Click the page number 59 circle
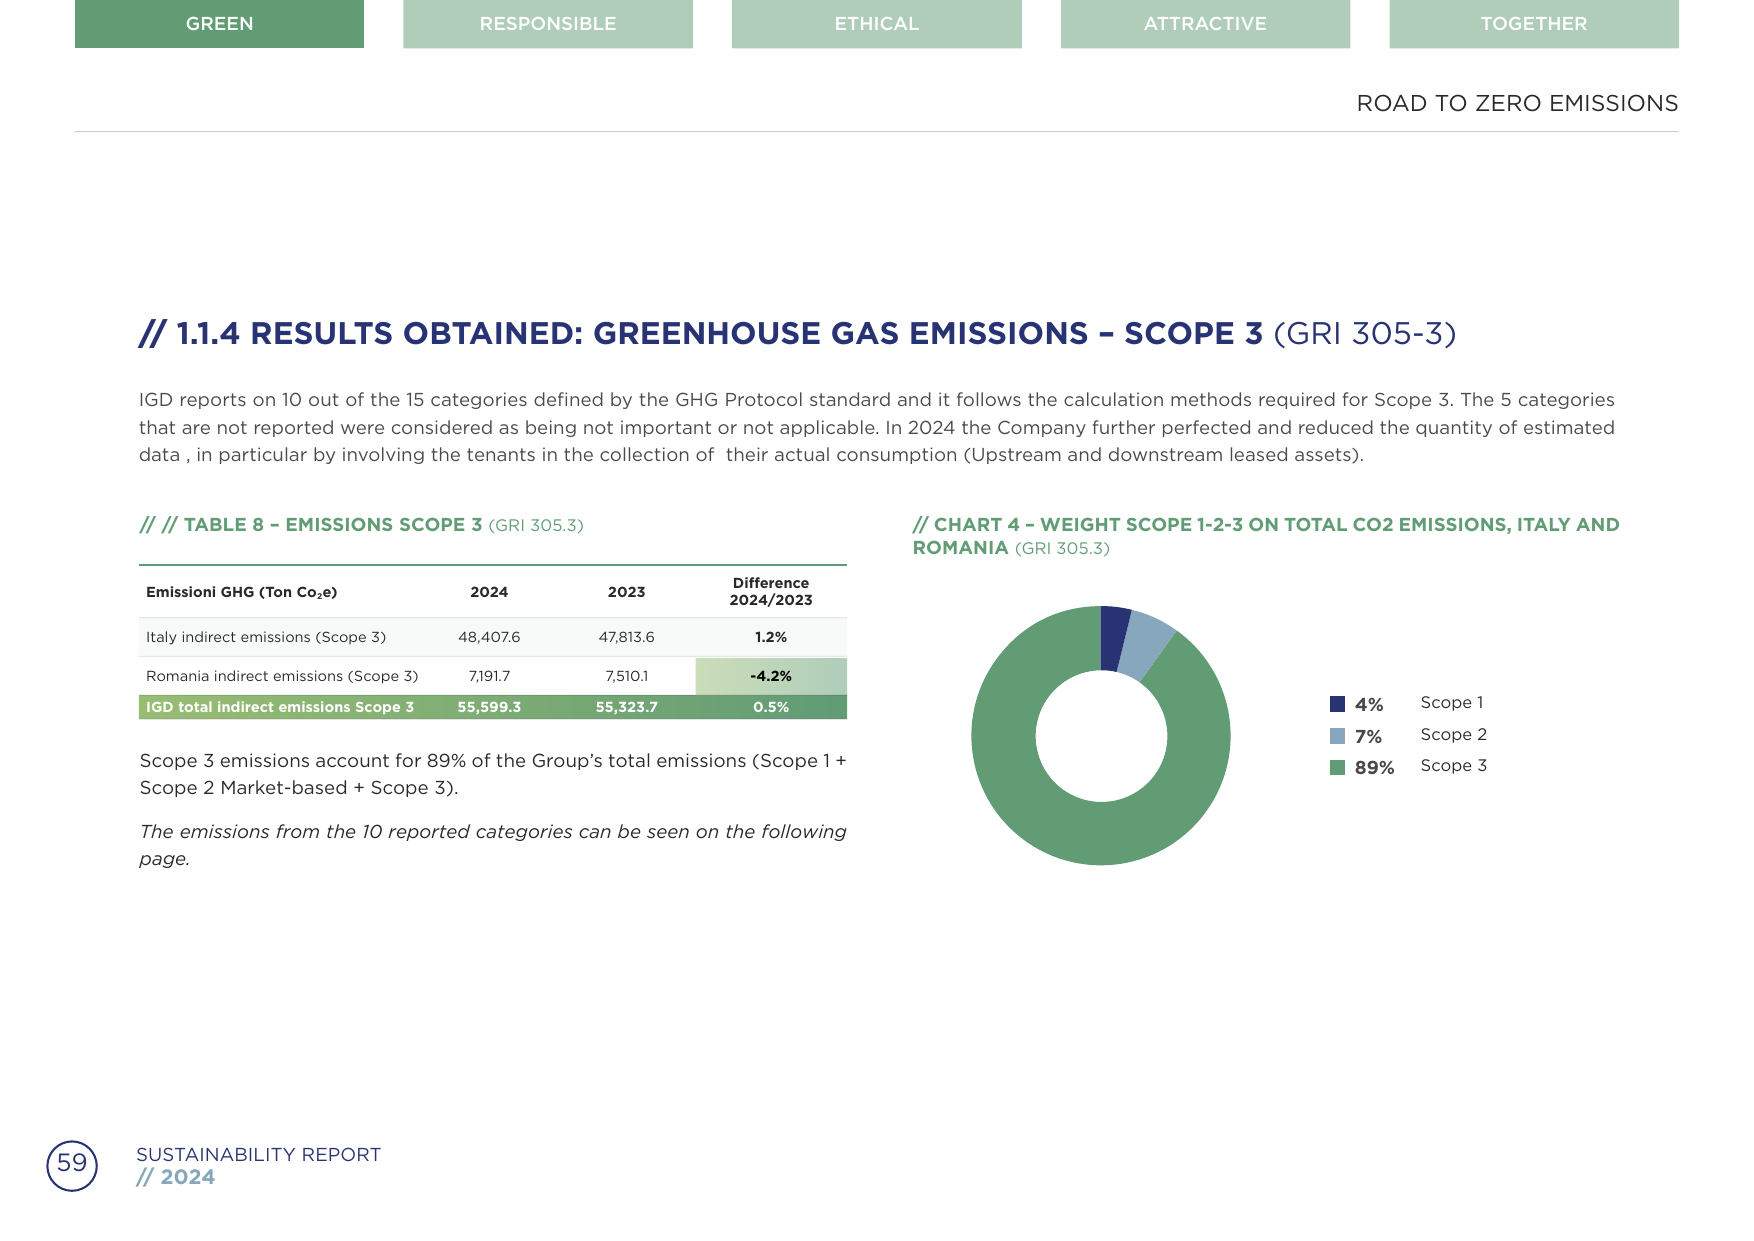This screenshot has width=1754, height=1241. [72, 1165]
